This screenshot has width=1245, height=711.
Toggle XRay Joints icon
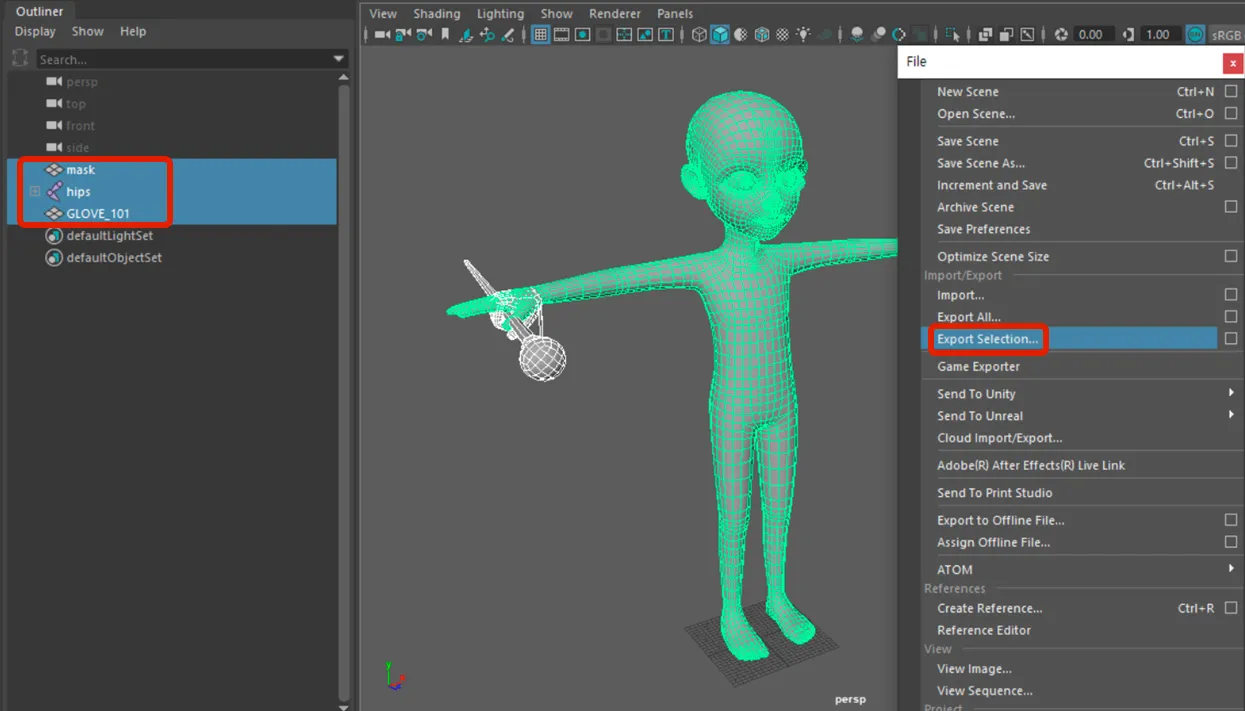tap(1027, 35)
